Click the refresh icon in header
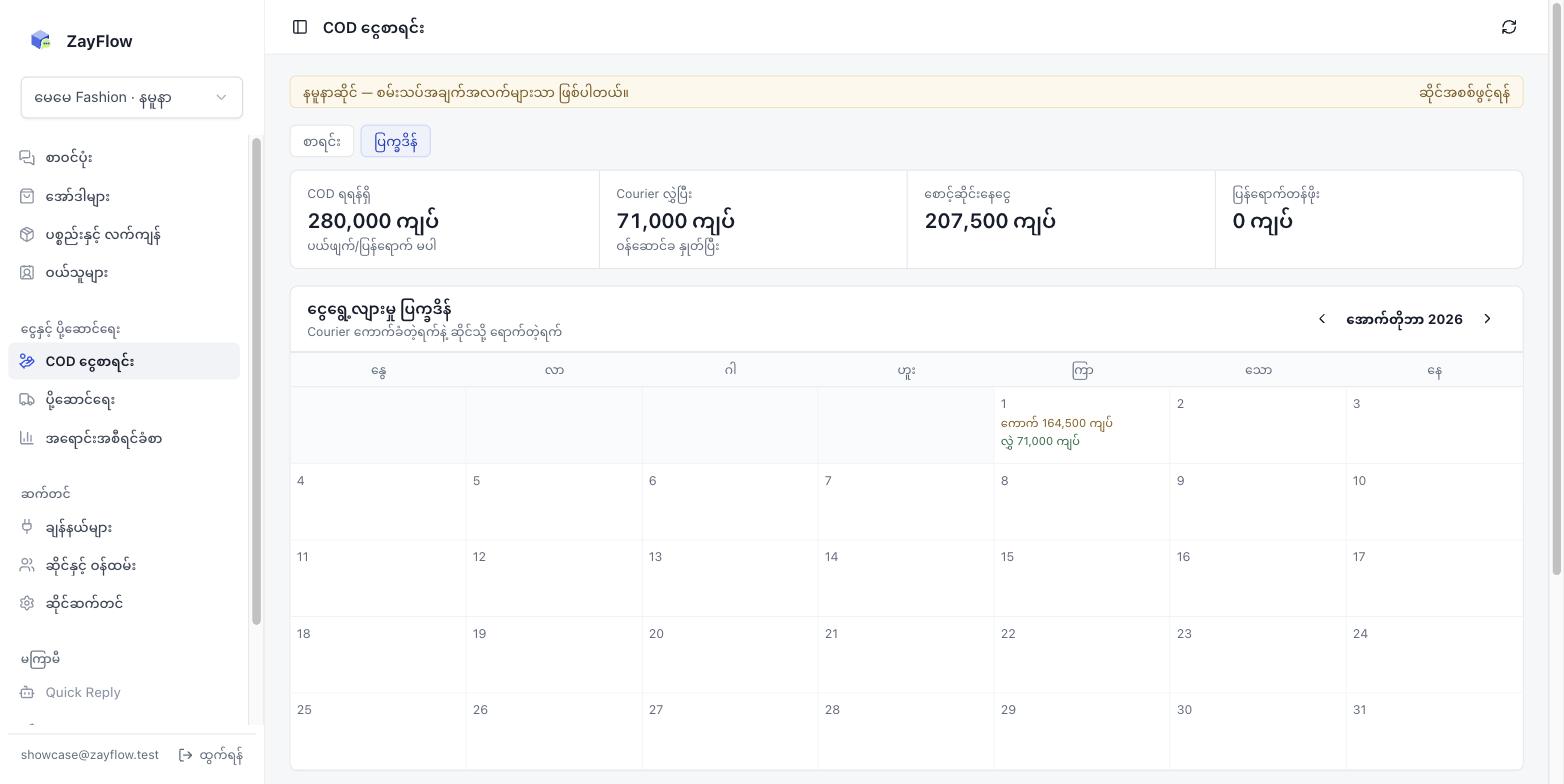 point(1509,27)
